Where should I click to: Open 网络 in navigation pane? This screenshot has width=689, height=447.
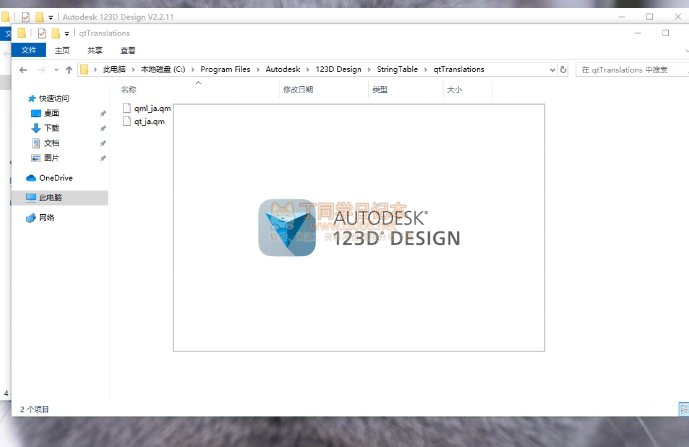pos(46,218)
